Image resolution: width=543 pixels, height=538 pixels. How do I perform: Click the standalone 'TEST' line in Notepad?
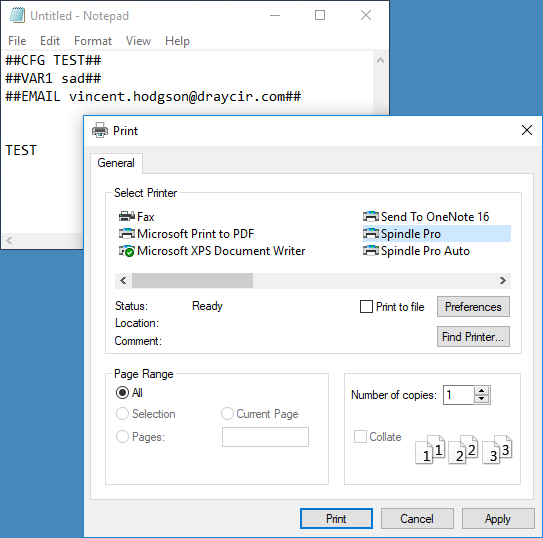click(x=21, y=151)
